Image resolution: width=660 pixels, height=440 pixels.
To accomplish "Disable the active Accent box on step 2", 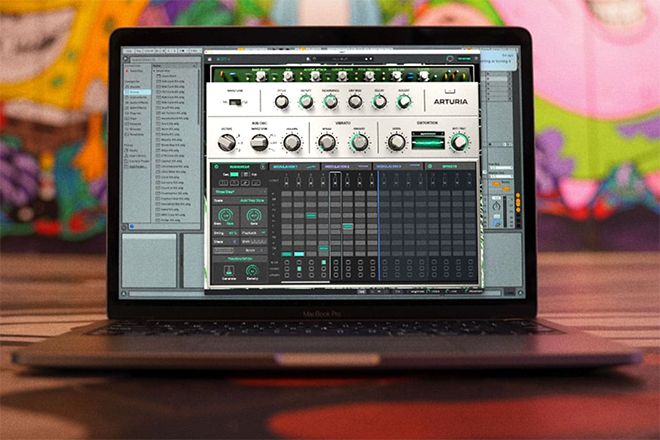I will pyautogui.click(x=299, y=269).
